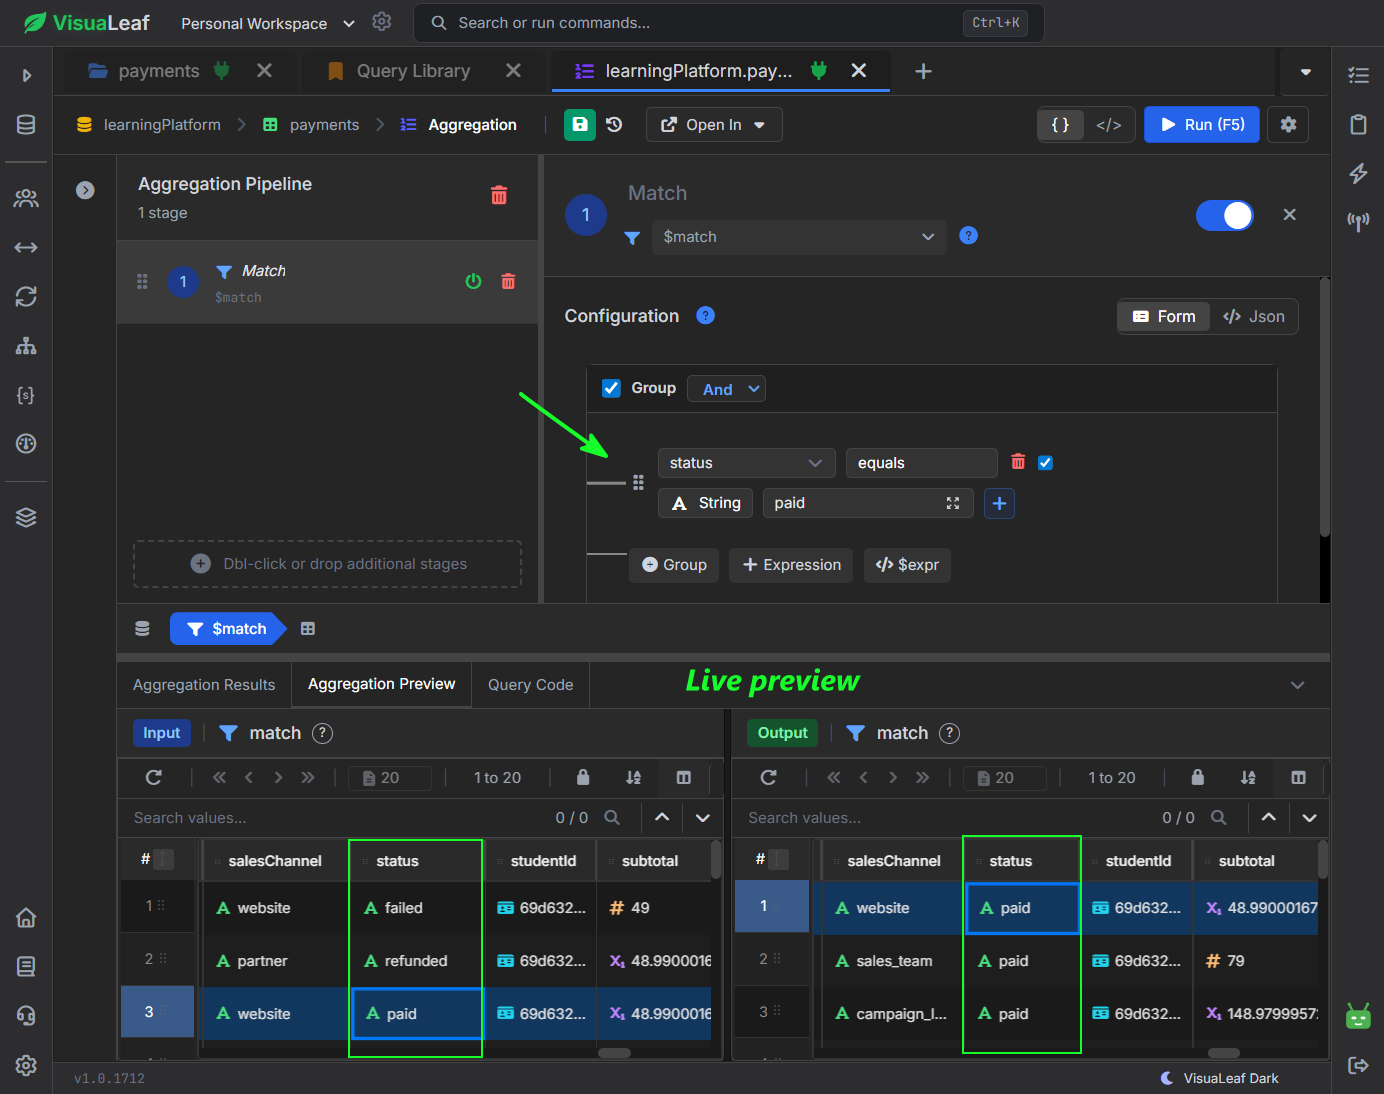
Task: Open the broadcast tower icon in right sidebar
Action: coord(1358,221)
